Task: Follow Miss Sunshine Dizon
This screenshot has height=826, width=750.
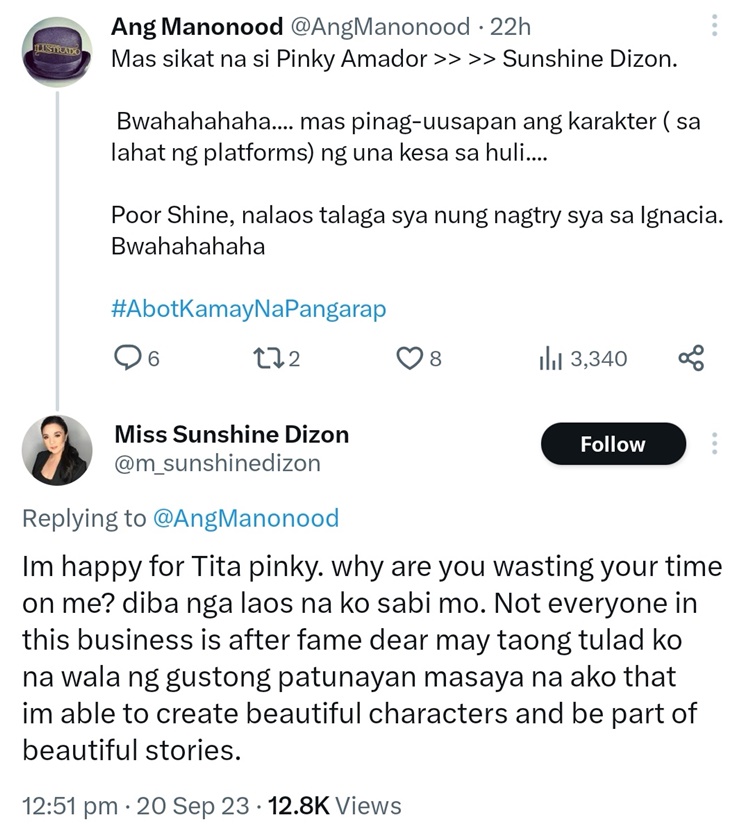Action: [613, 444]
